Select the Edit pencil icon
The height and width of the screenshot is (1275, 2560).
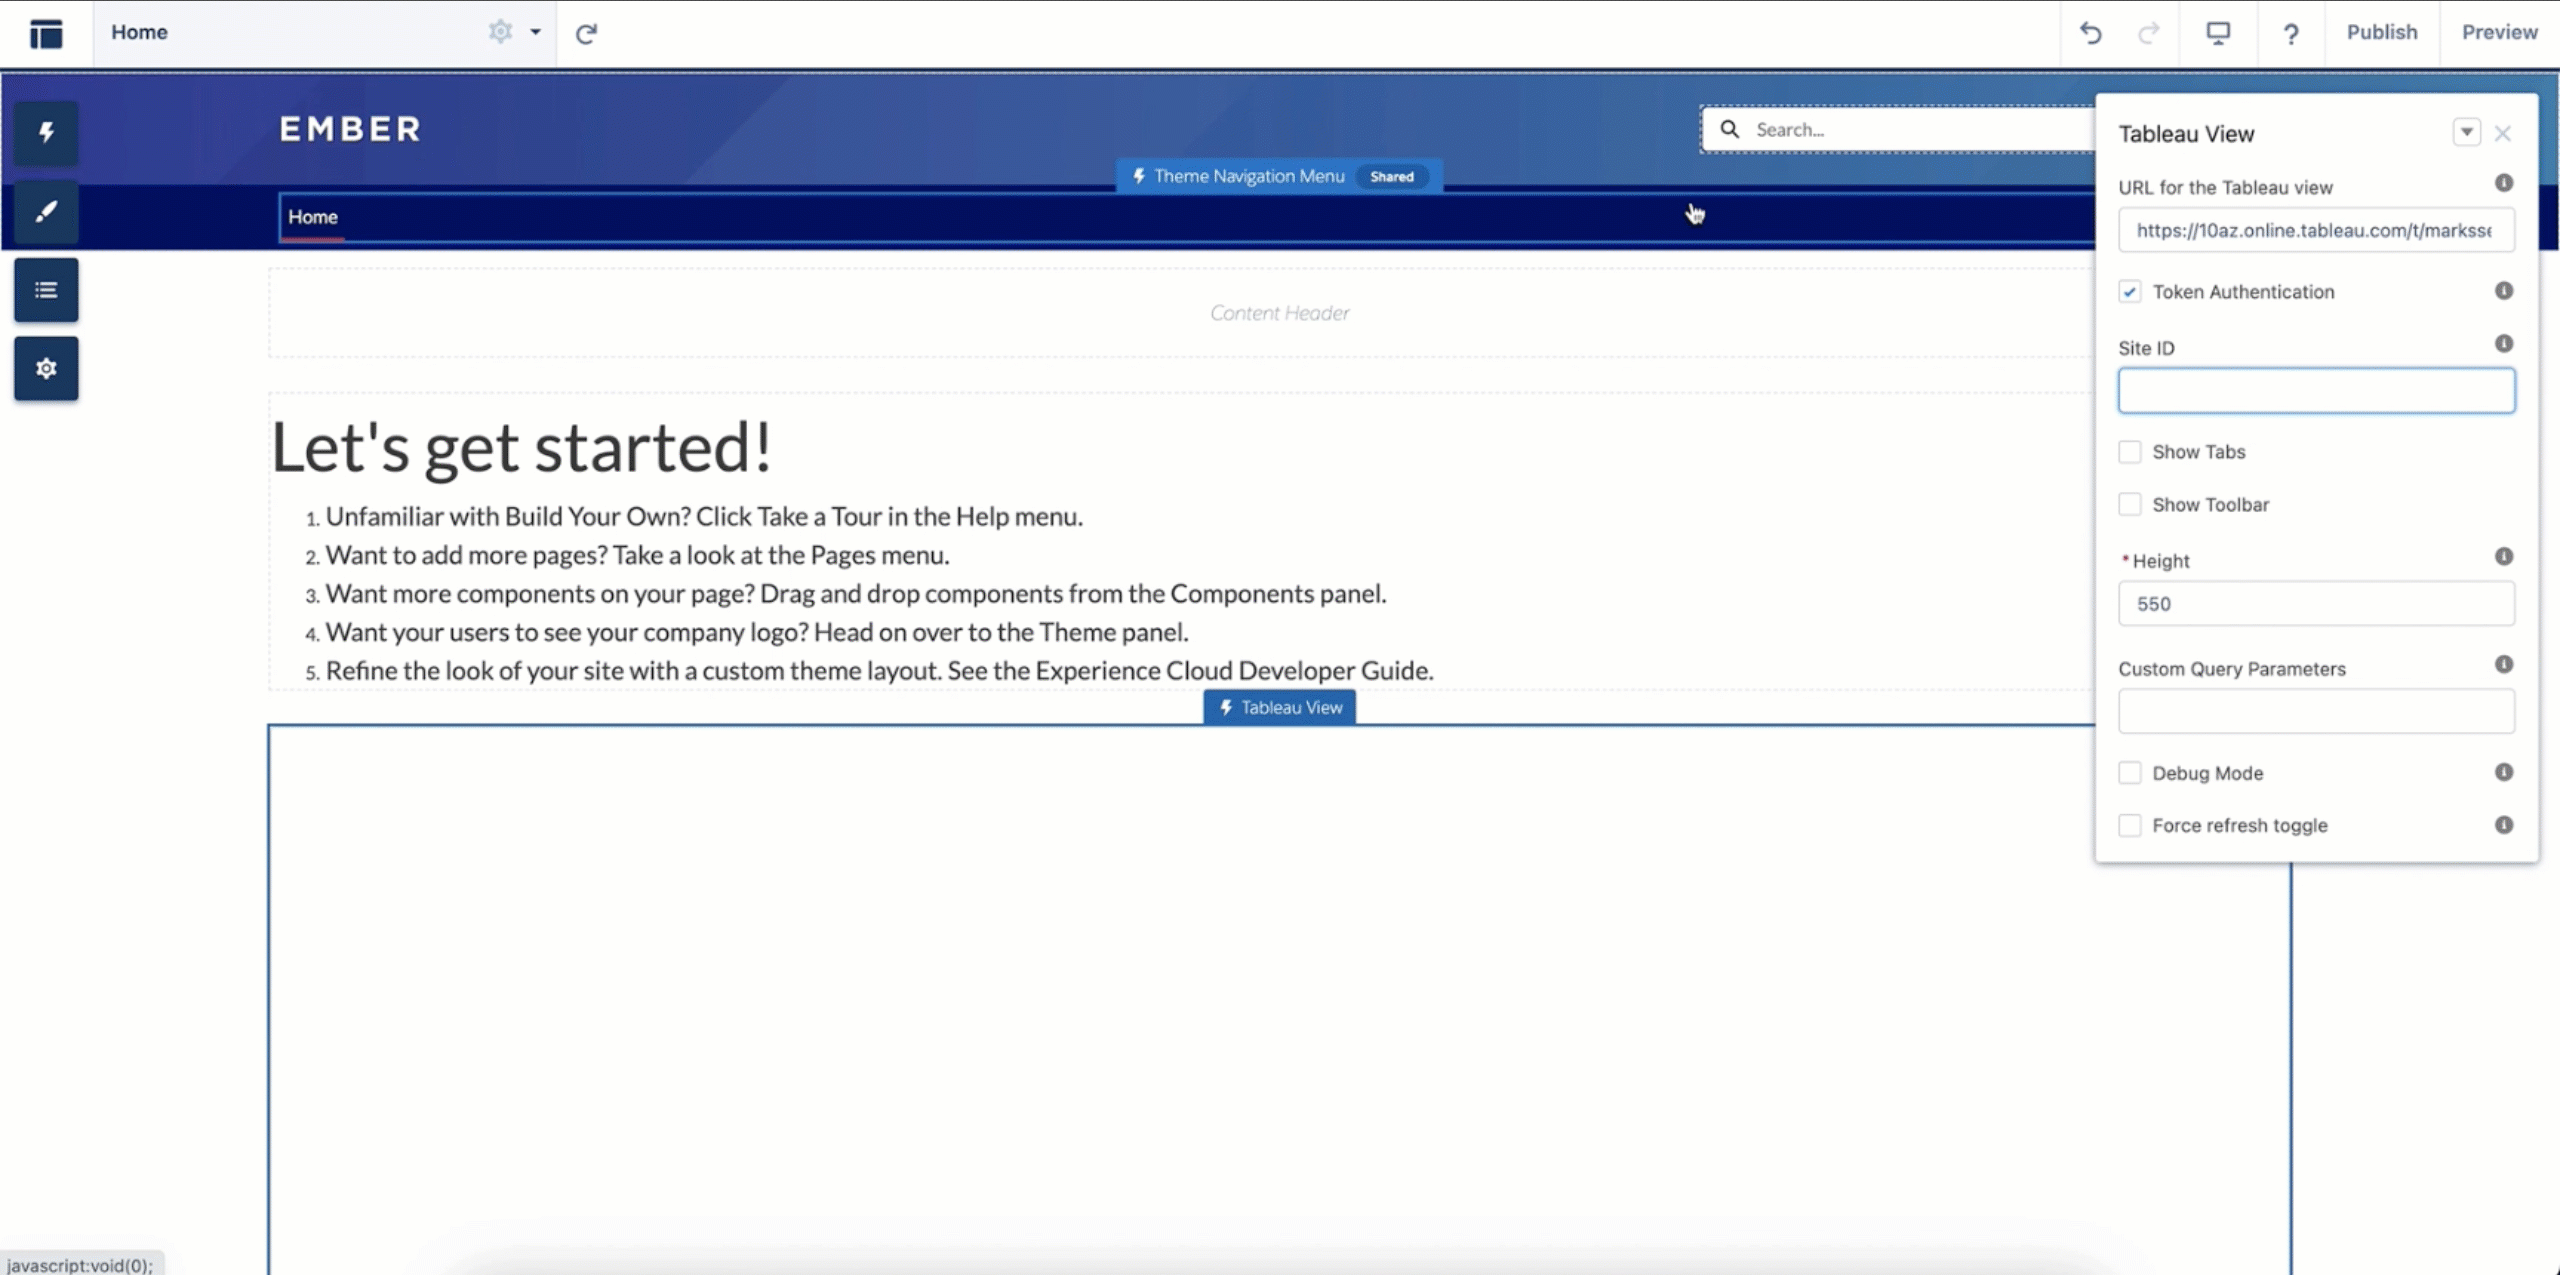click(x=44, y=211)
